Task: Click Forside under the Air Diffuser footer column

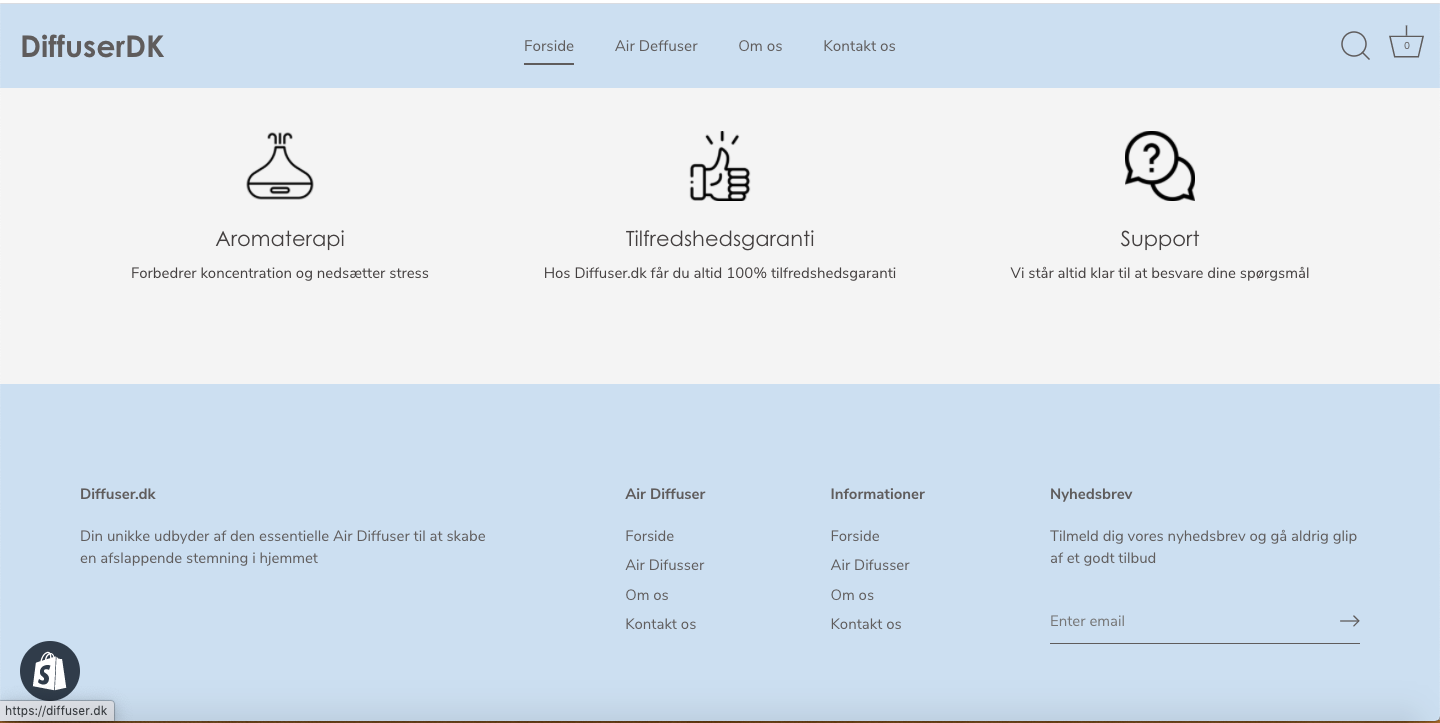Action: pyautogui.click(x=650, y=536)
